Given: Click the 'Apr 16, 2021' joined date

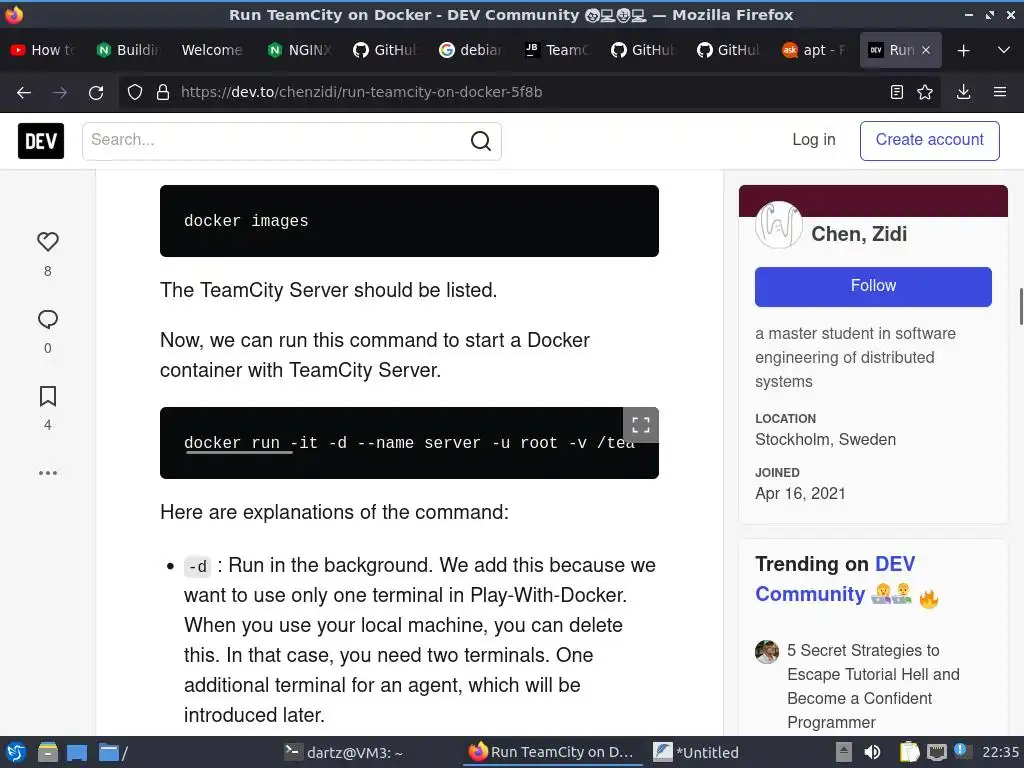Looking at the screenshot, I should click(x=800, y=494).
